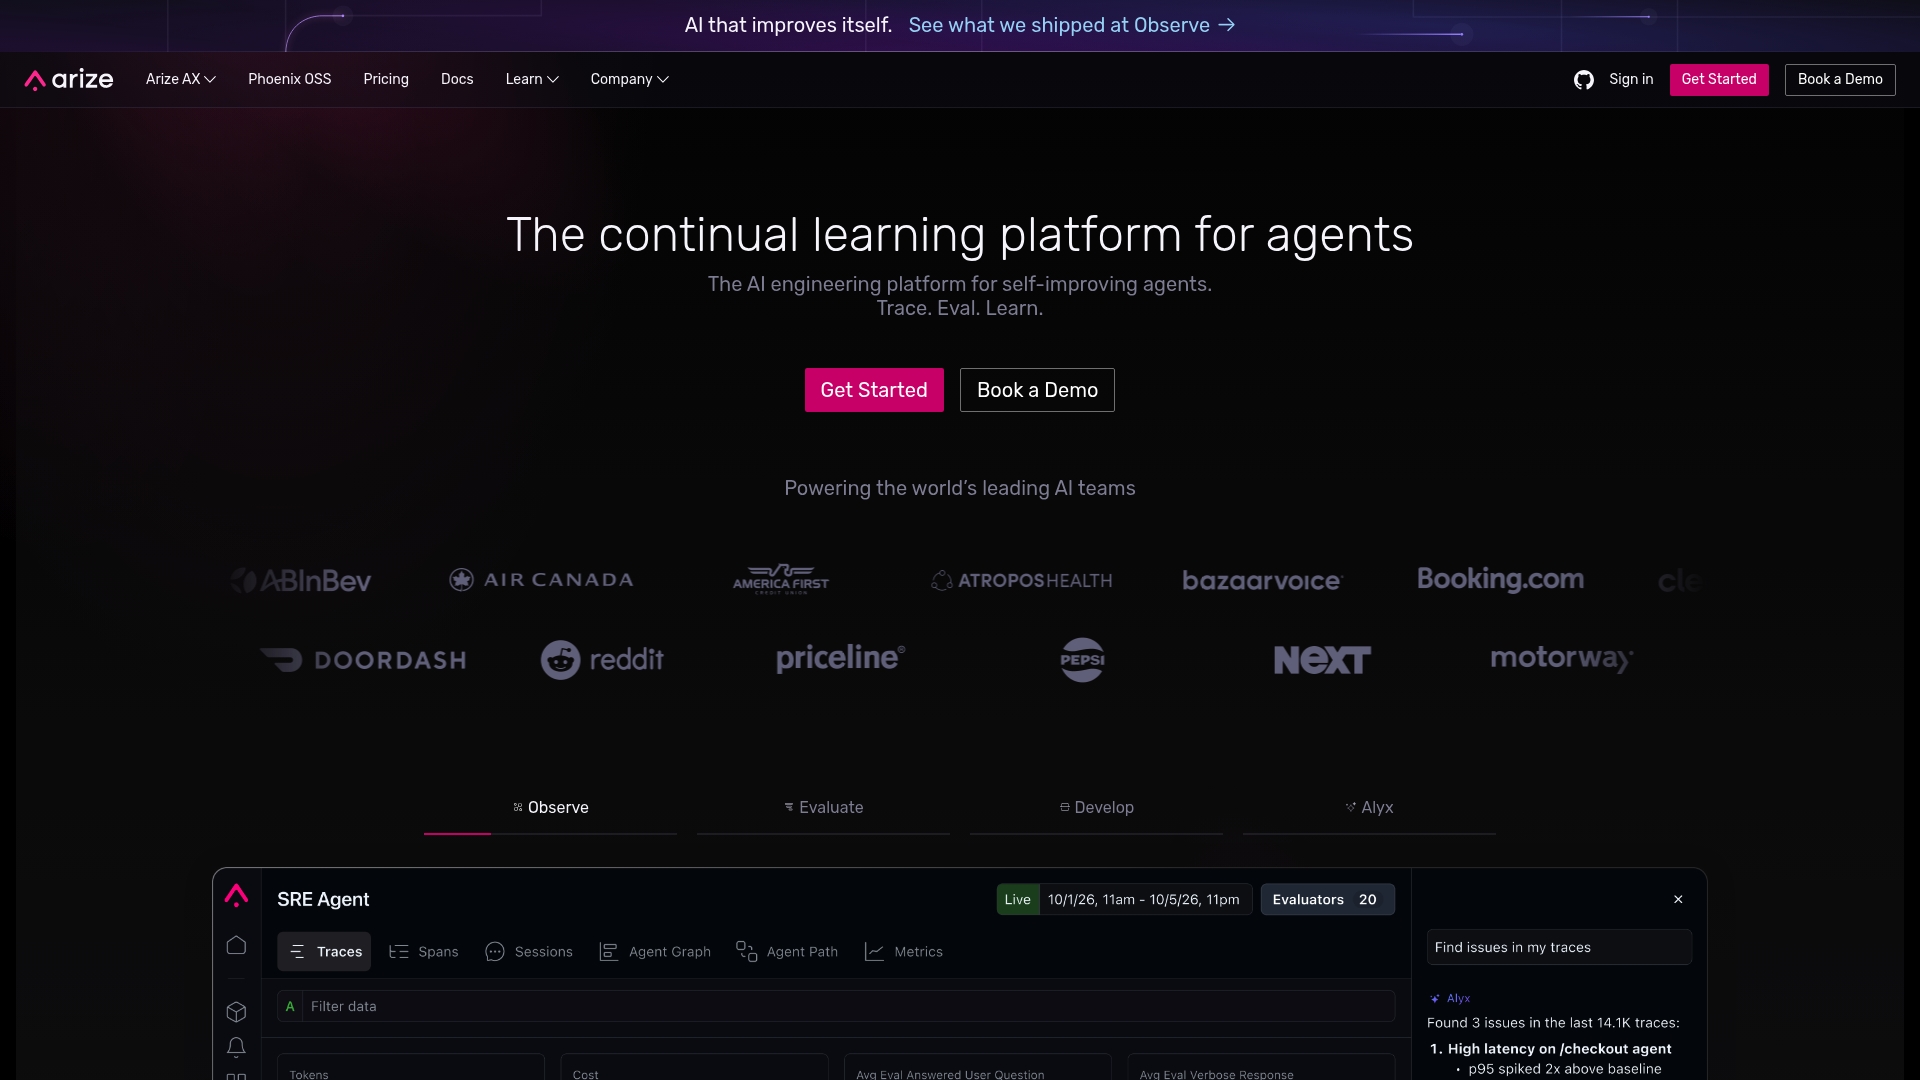Click the Pepsi logo
The image size is (1920, 1080).
[1082, 660]
